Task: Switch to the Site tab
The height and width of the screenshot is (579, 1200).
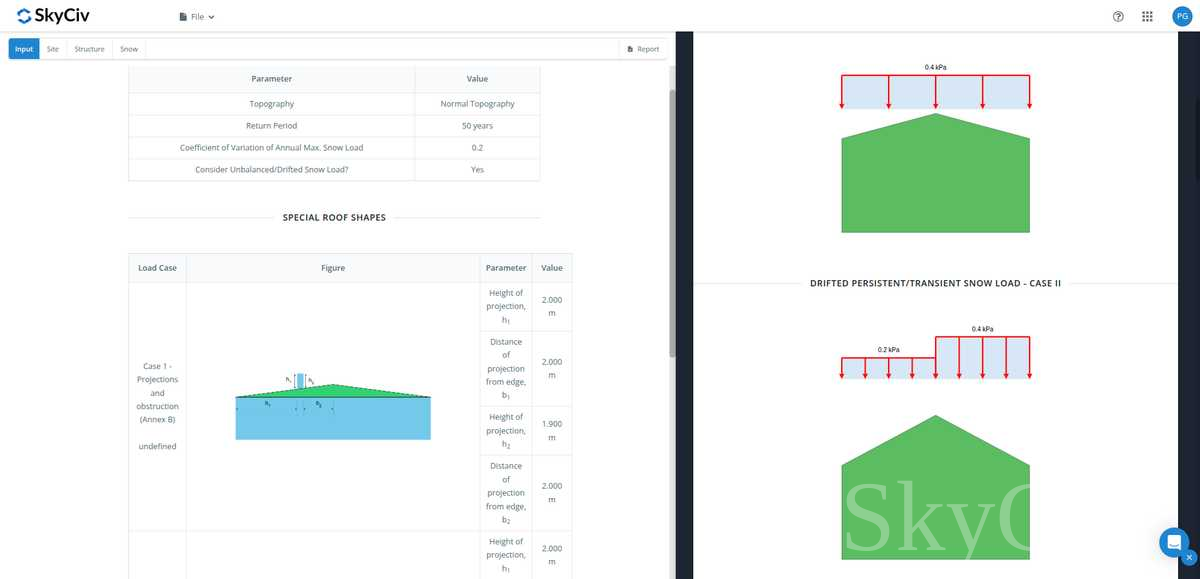Action: click(52, 49)
